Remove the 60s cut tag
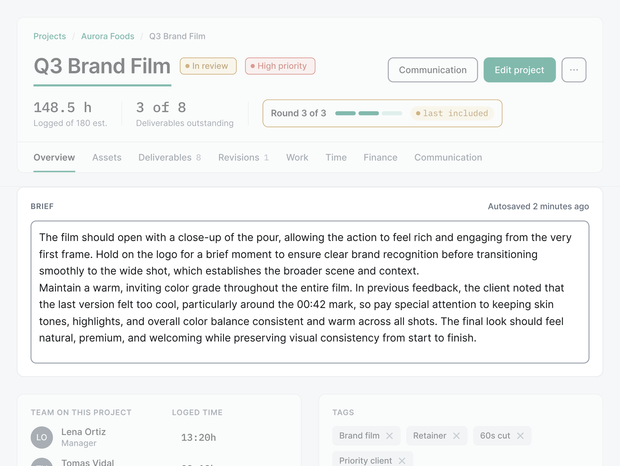 [520, 436]
